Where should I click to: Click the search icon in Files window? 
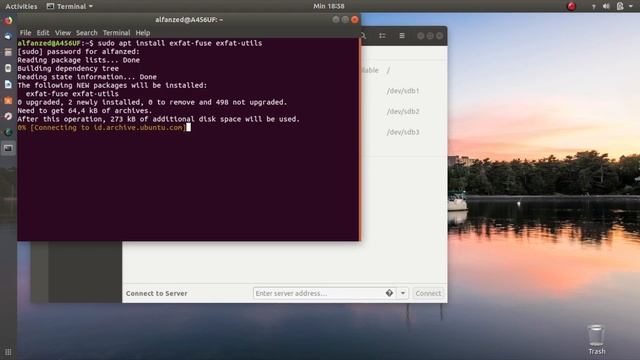[x=363, y=36]
